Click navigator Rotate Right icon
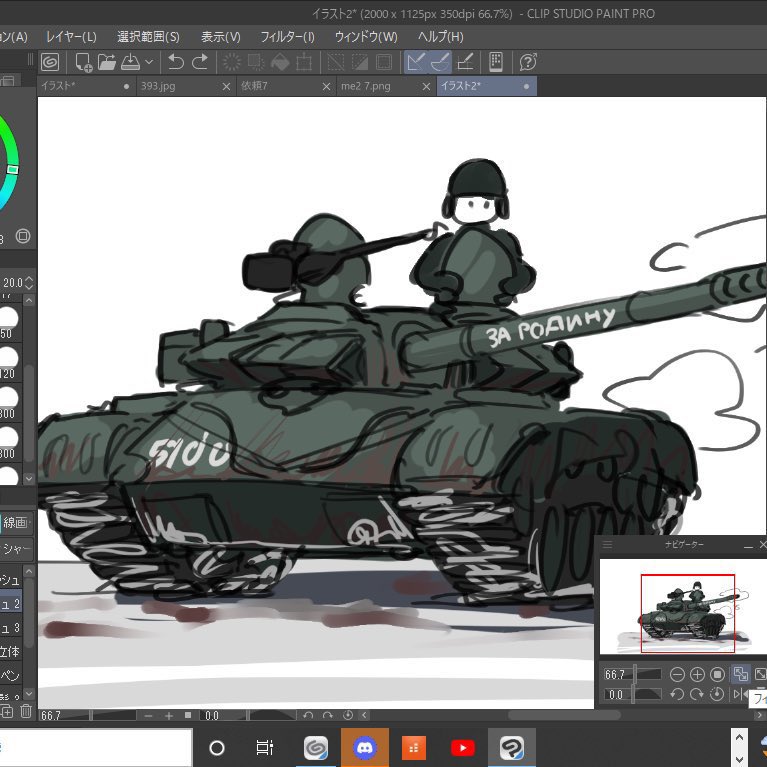Image resolution: width=767 pixels, height=767 pixels. (x=697, y=694)
